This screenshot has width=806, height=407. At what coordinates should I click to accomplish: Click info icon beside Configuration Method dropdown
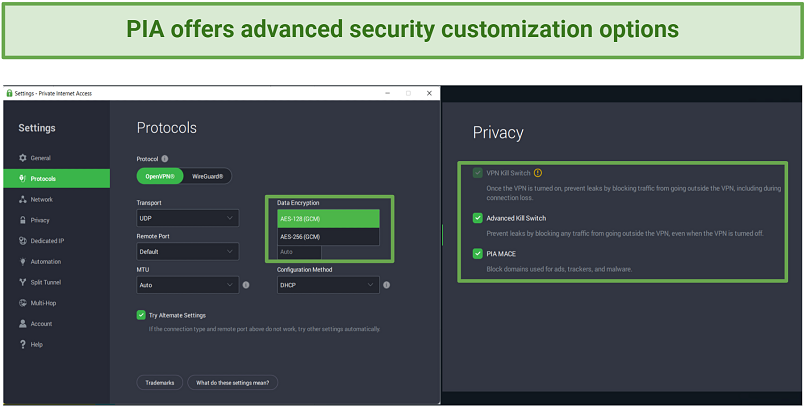click(x=386, y=285)
